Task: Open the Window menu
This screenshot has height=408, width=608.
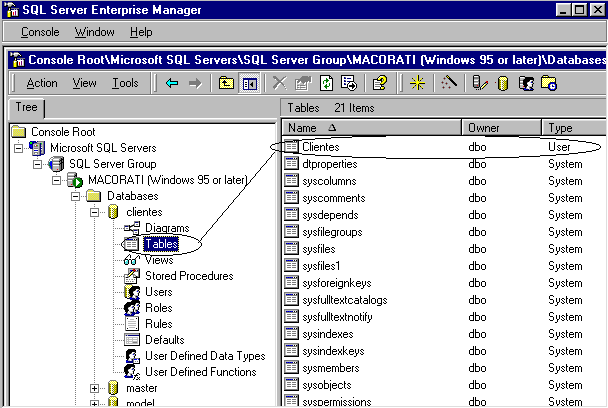Action: click(x=95, y=32)
